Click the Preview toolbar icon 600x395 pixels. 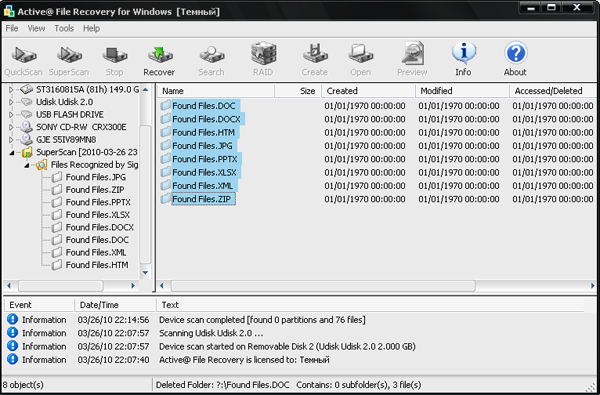coord(412,53)
